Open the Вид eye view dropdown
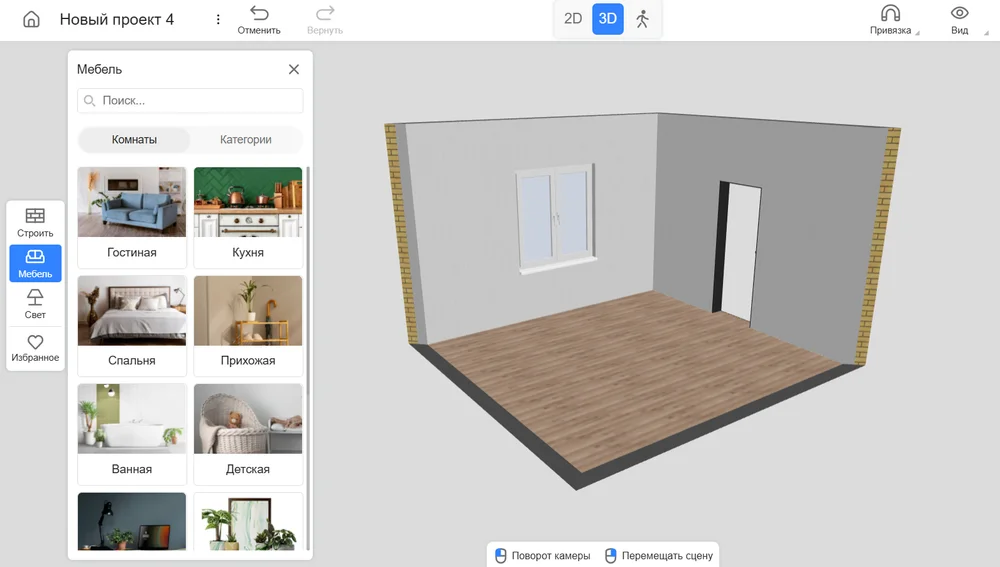The height and width of the screenshot is (567, 1000). [x=959, y=20]
